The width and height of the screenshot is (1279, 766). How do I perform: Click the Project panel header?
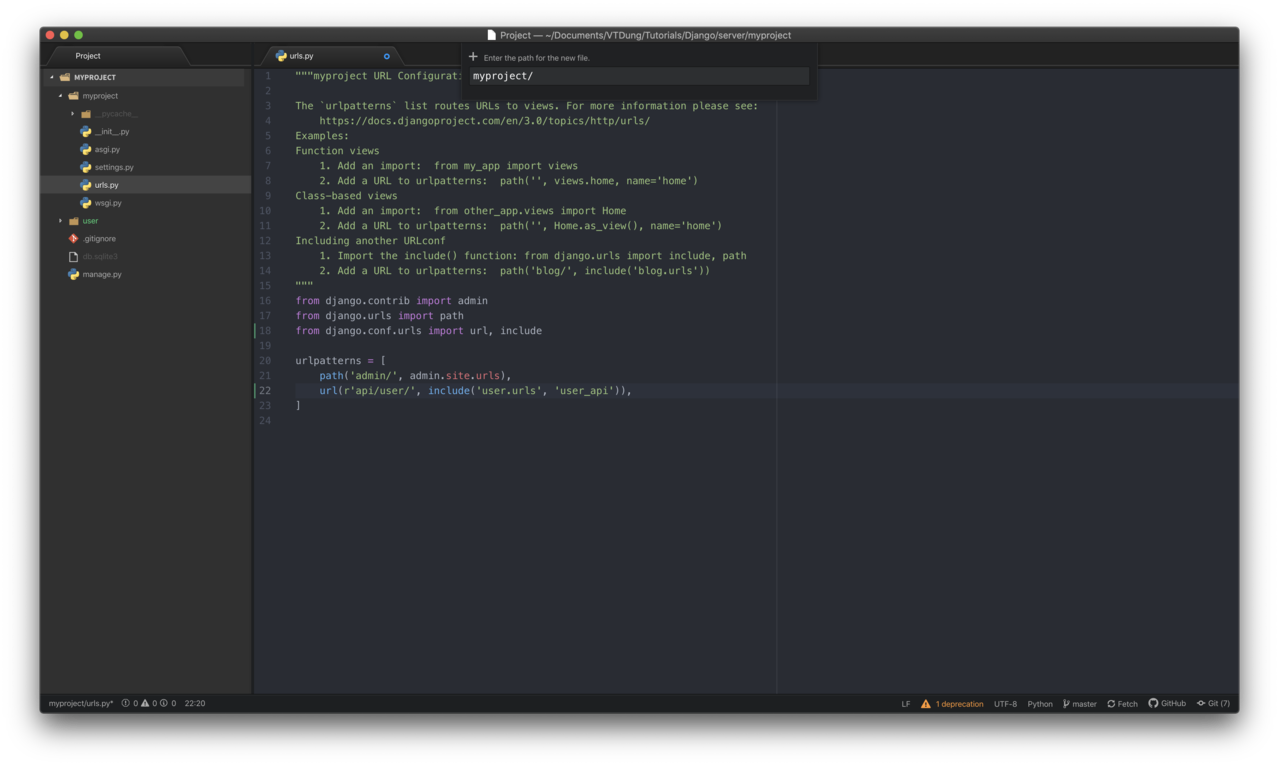87,55
